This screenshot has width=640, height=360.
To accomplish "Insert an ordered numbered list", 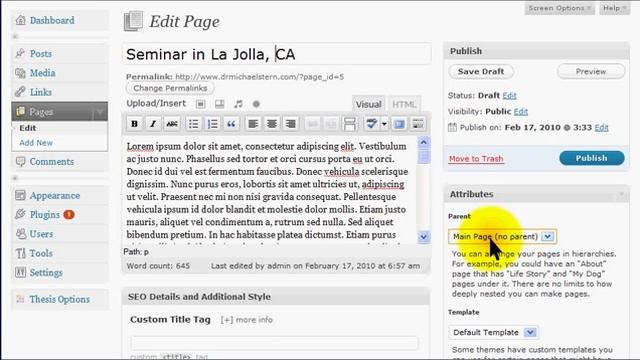I will click(x=212, y=124).
